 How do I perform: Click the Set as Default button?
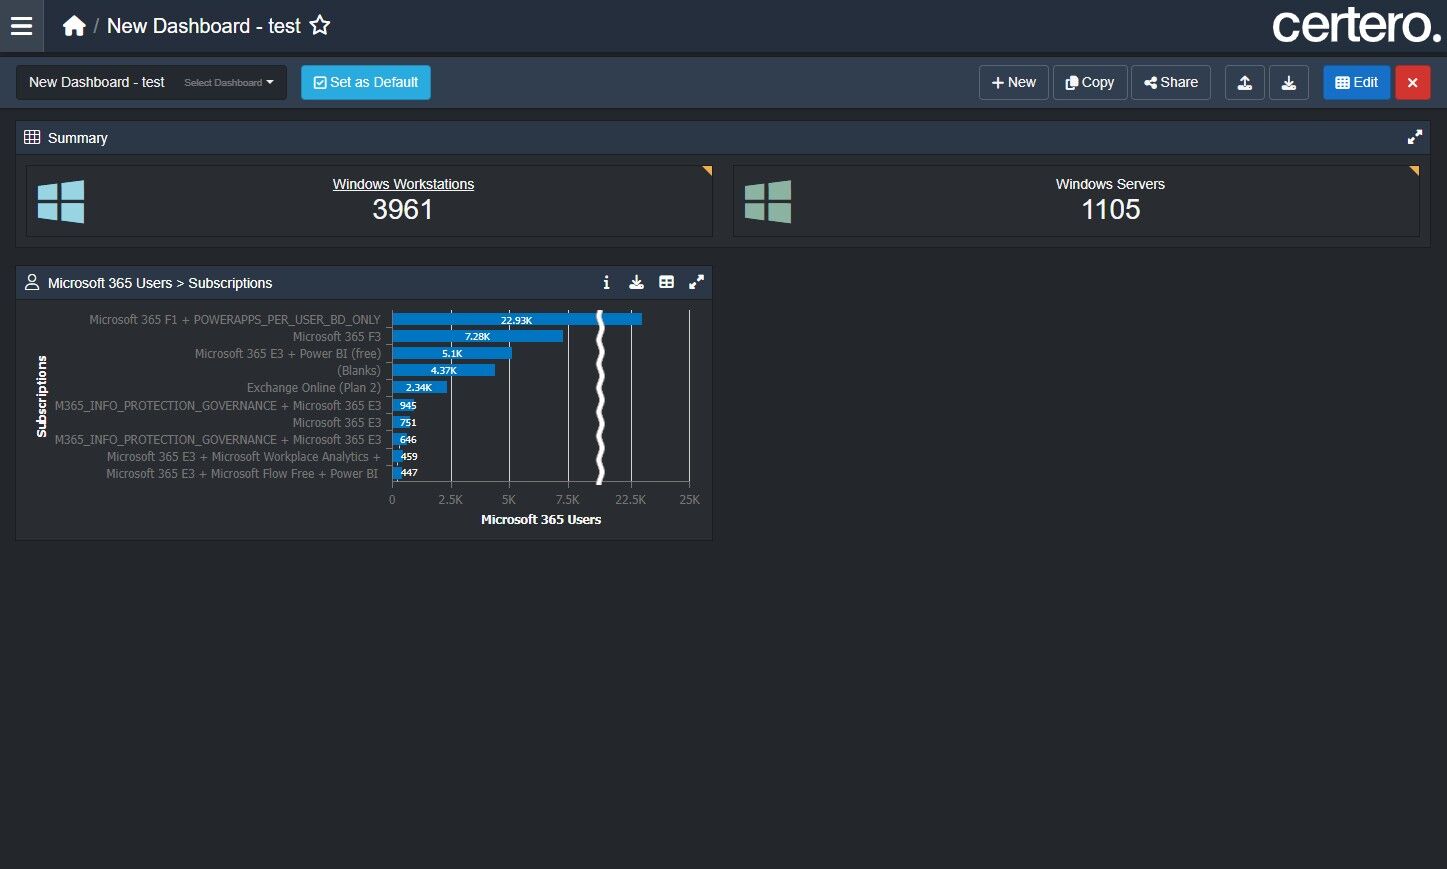point(366,82)
